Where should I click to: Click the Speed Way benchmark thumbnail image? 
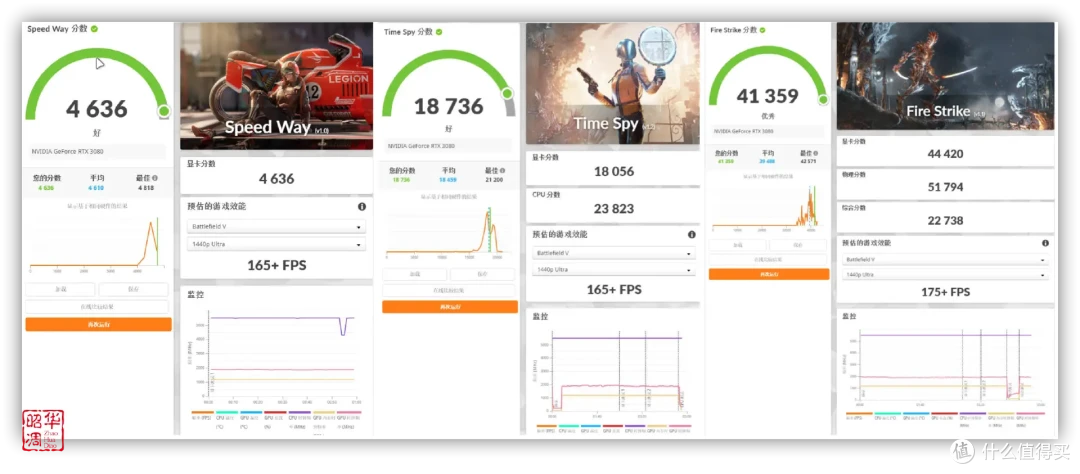[x=276, y=86]
